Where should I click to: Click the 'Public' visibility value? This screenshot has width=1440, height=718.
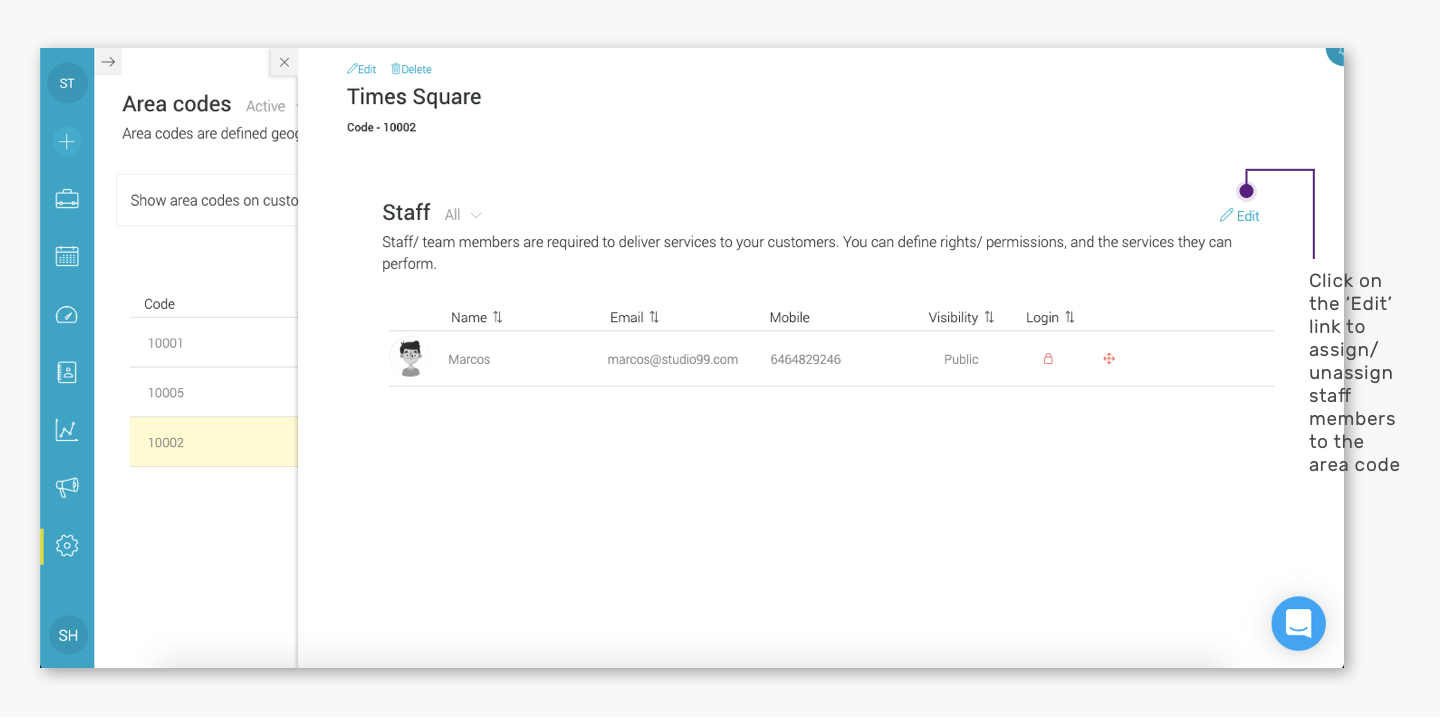961,359
